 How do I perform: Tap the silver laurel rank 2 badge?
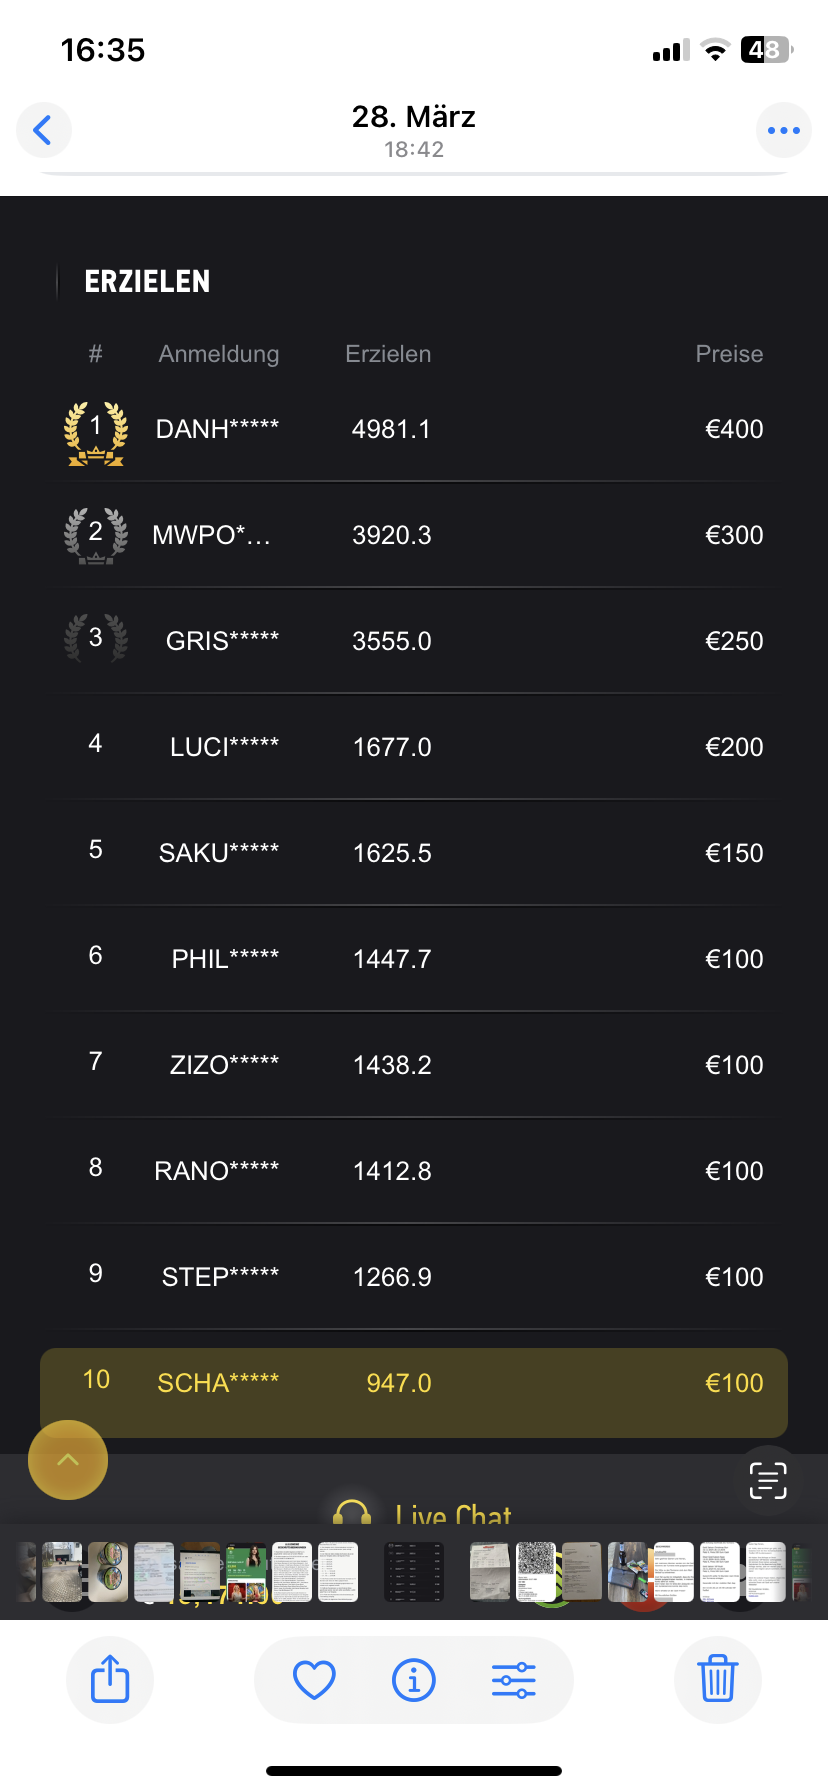pyautogui.click(x=96, y=534)
